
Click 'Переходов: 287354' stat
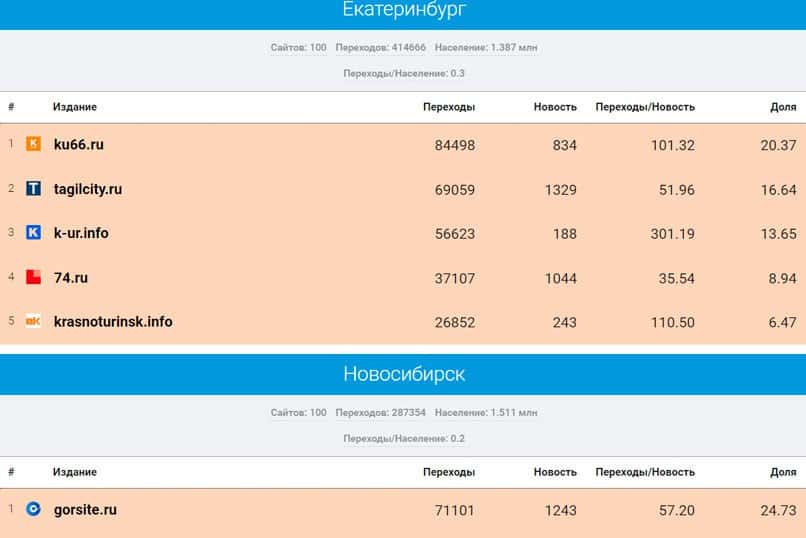381,412
